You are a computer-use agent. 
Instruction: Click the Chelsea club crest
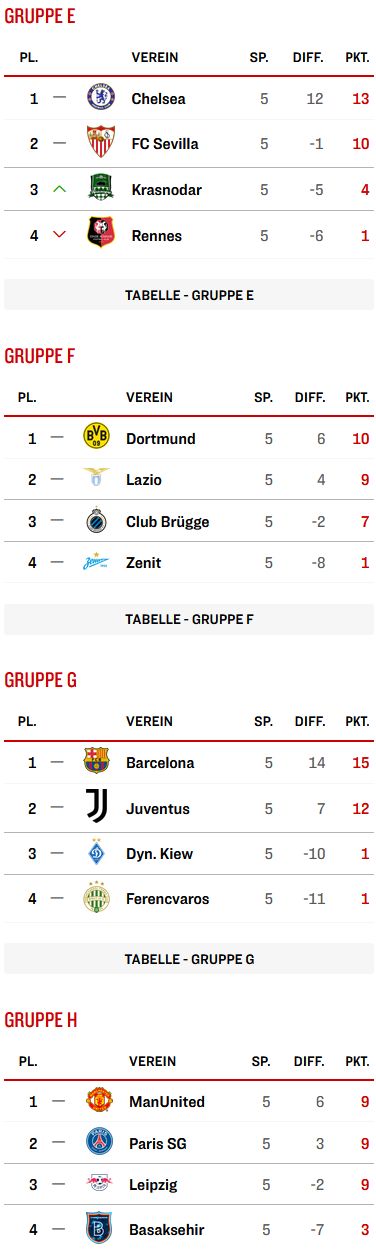[99, 98]
